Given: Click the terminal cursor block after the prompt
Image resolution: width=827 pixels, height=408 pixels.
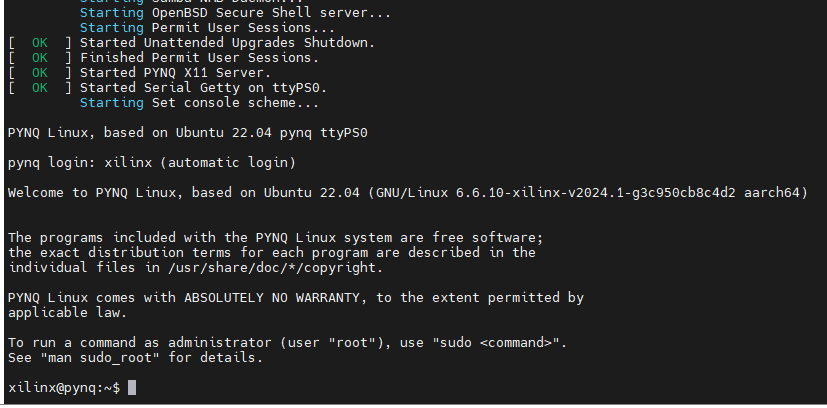Looking at the screenshot, I should 132,388.
